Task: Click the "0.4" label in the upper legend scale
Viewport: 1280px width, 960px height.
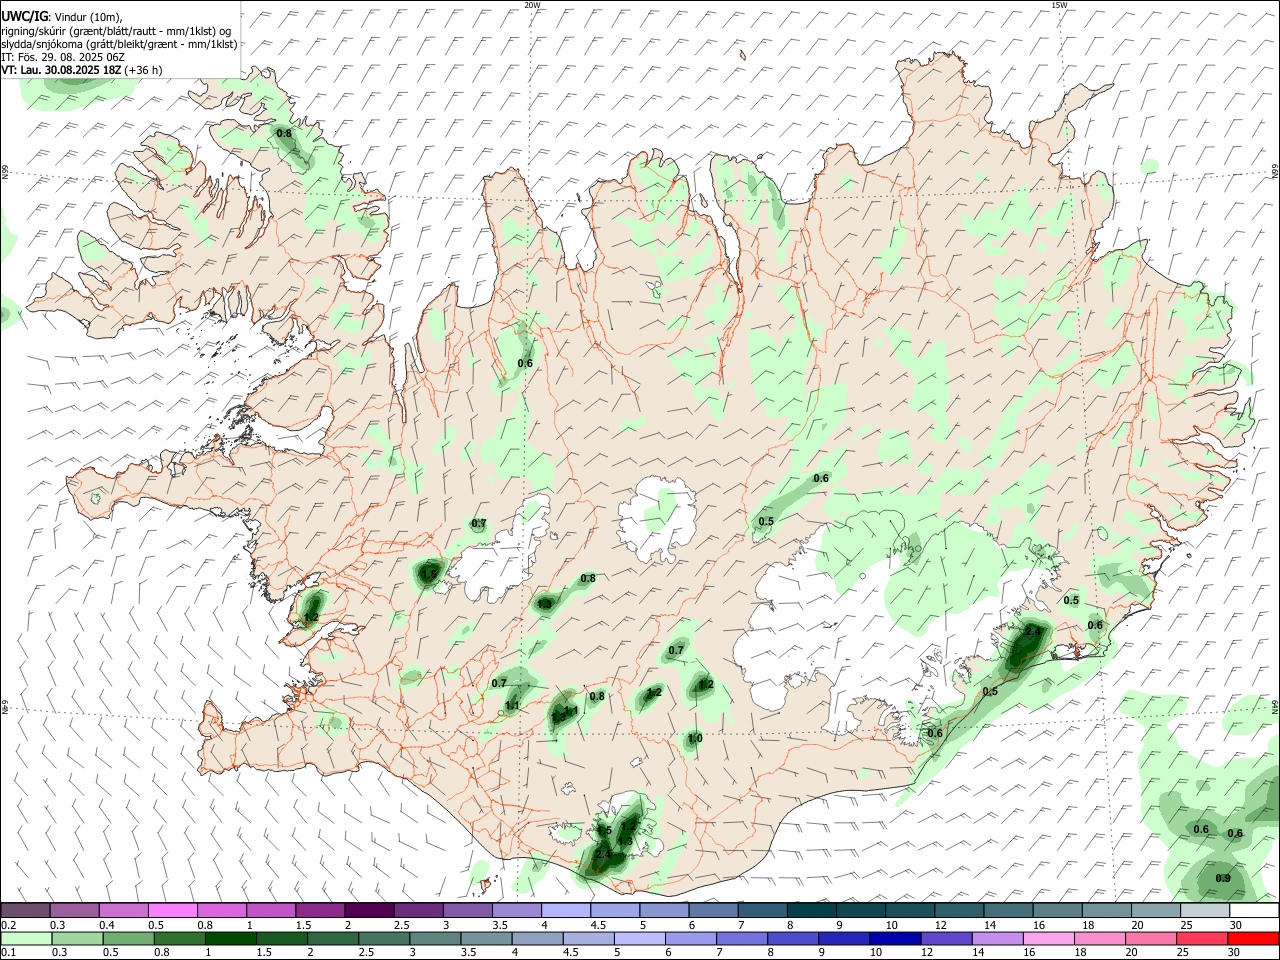Action: (107, 925)
